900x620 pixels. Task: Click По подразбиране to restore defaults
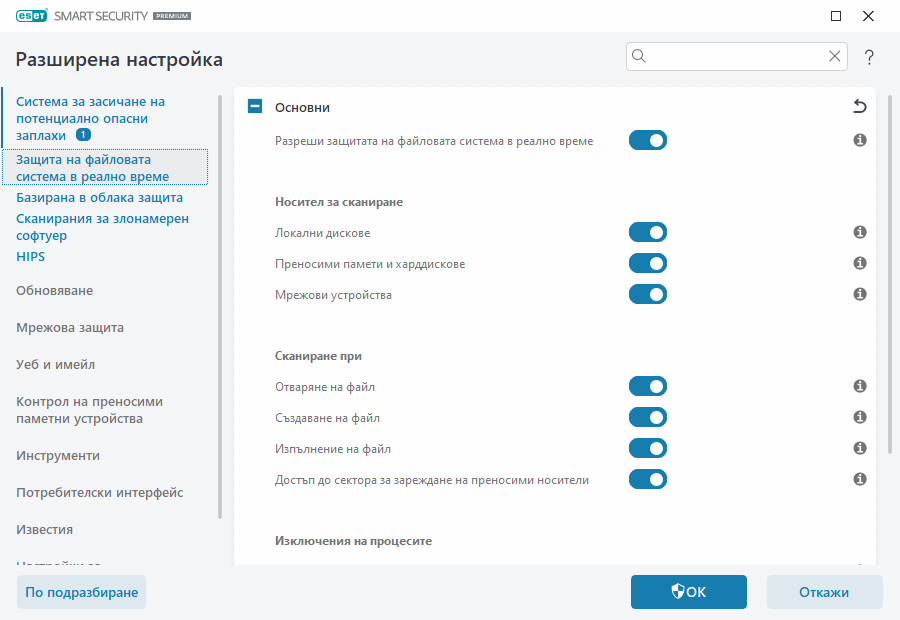coord(81,591)
